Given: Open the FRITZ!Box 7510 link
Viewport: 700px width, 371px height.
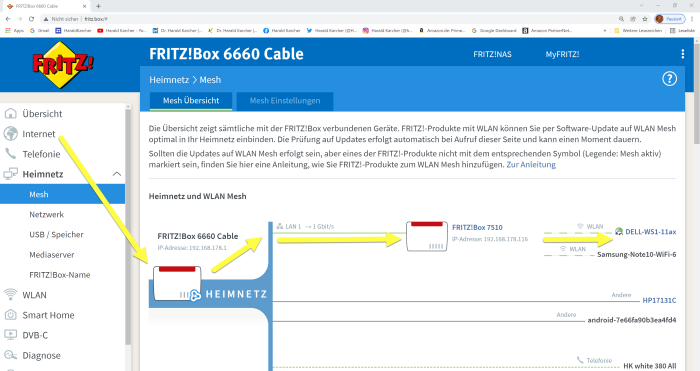Looking at the screenshot, I should 477,227.
